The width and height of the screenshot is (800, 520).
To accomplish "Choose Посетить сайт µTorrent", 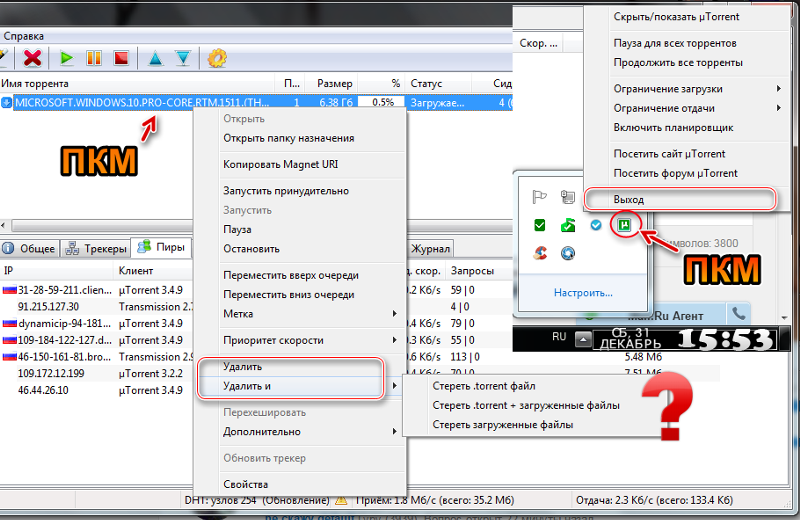I will coord(687,154).
